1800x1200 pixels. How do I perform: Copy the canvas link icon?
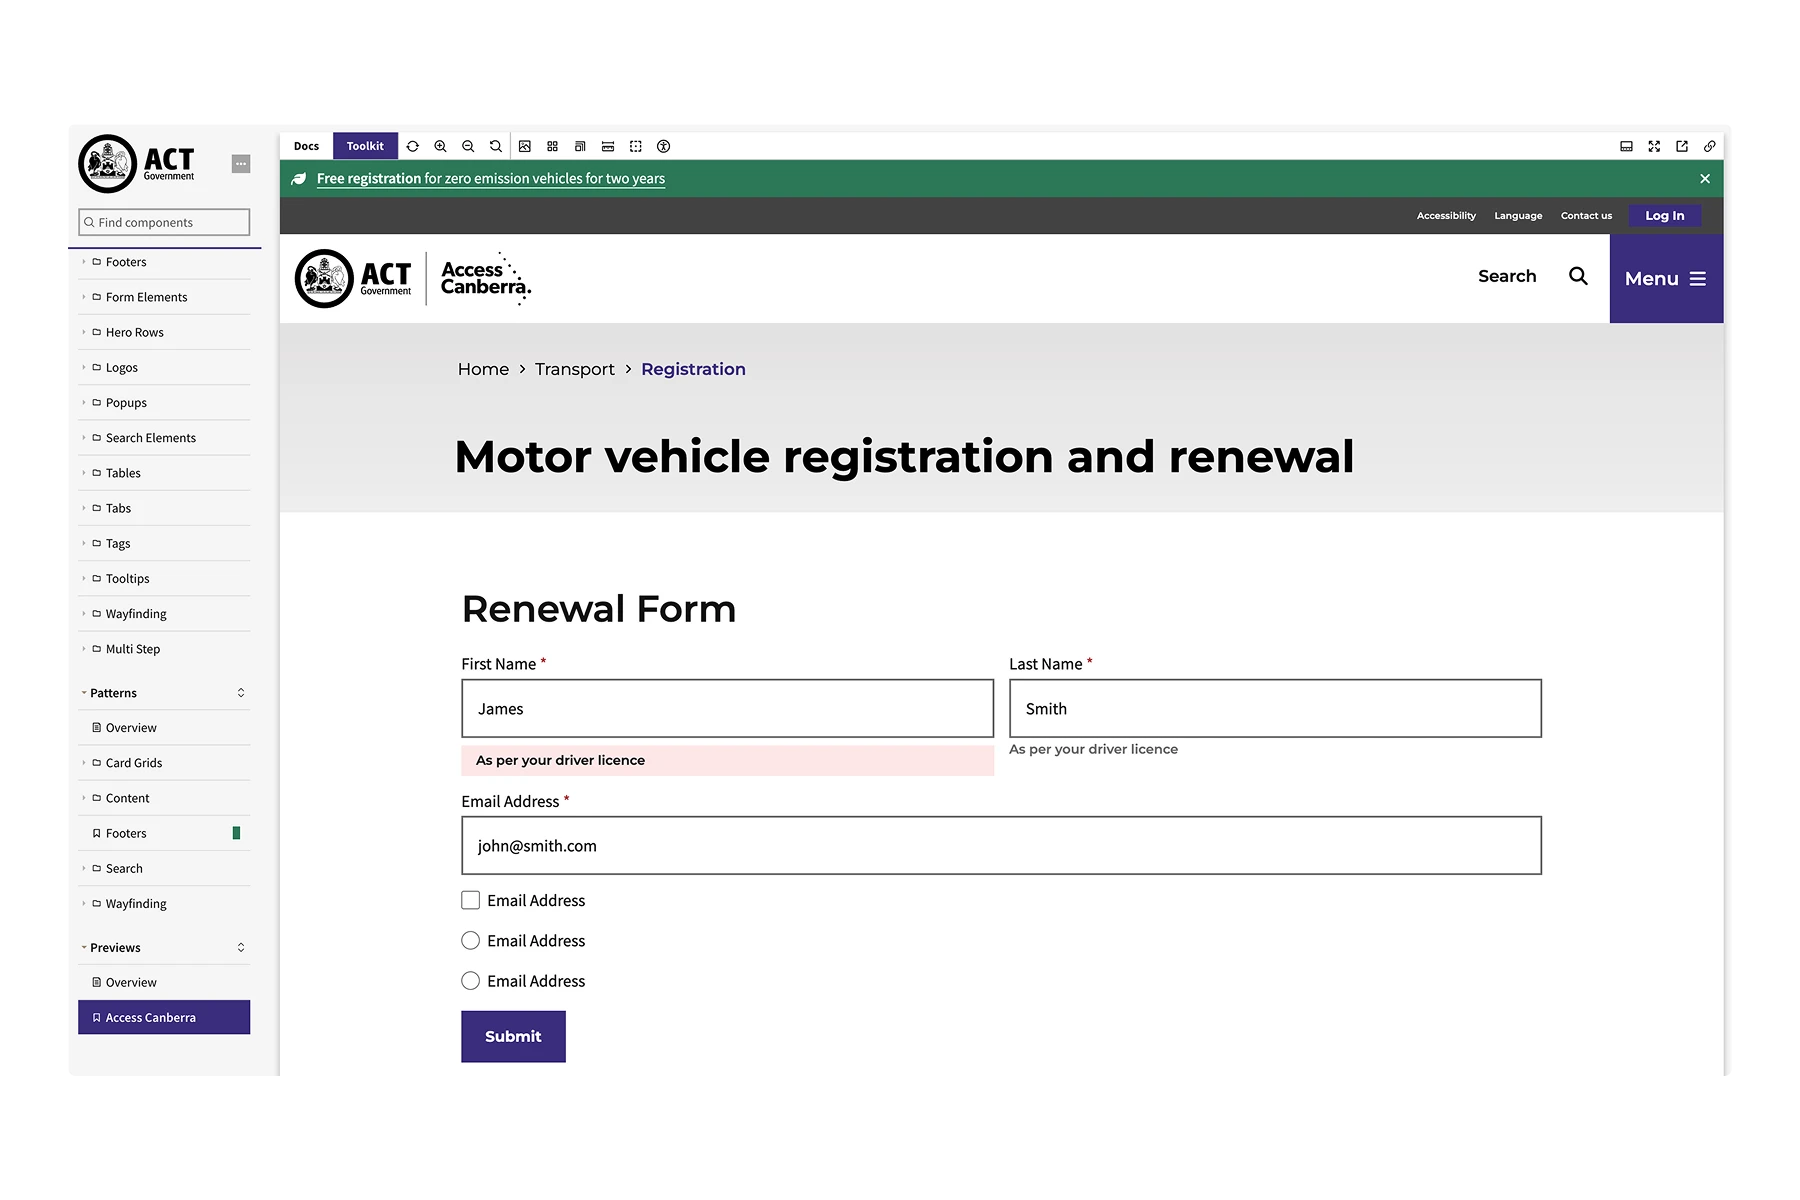click(x=1710, y=146)
